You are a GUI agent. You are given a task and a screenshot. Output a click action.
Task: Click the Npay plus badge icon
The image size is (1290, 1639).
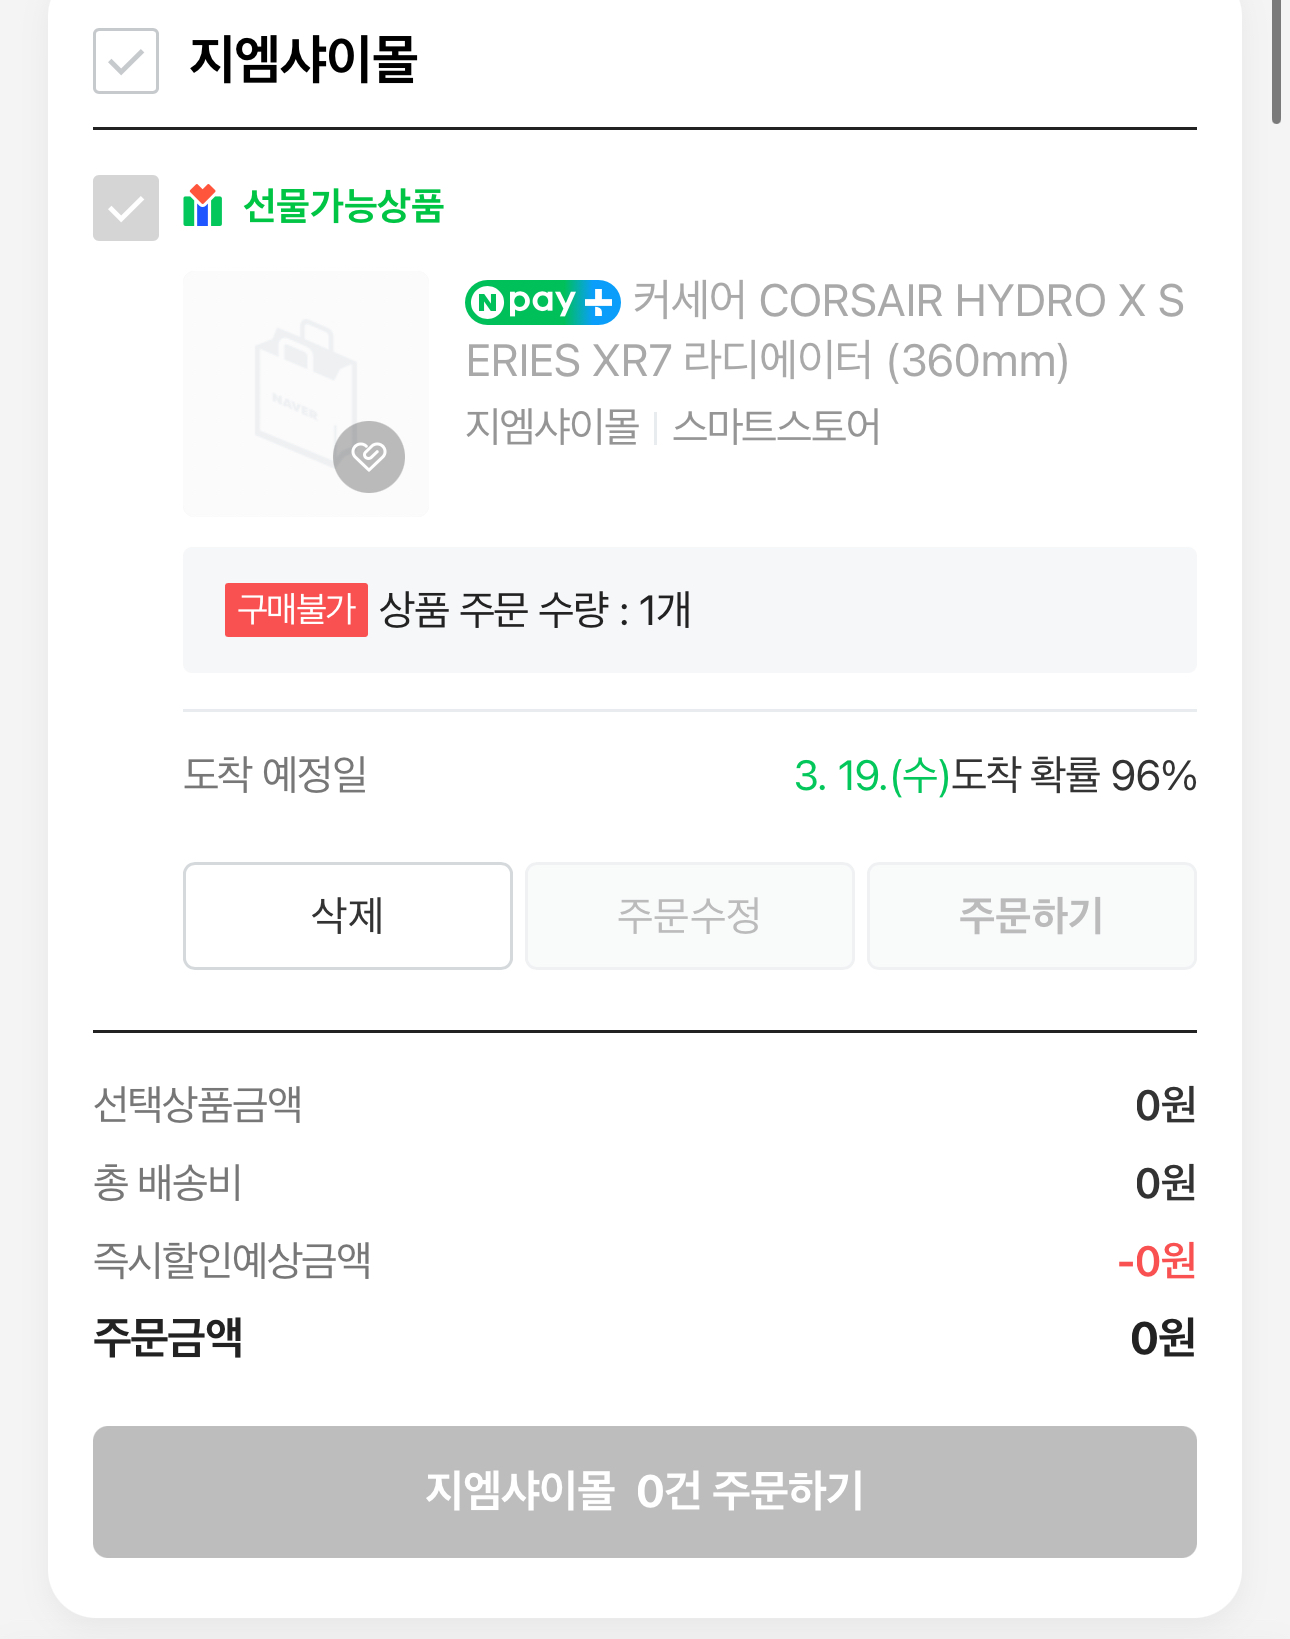click(x=543, y=302)
